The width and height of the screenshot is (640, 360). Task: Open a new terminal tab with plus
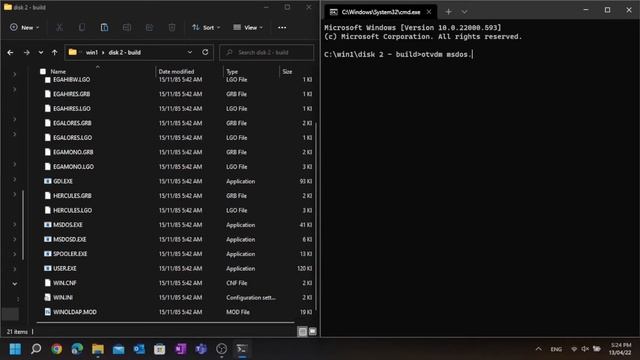point(448,12)
